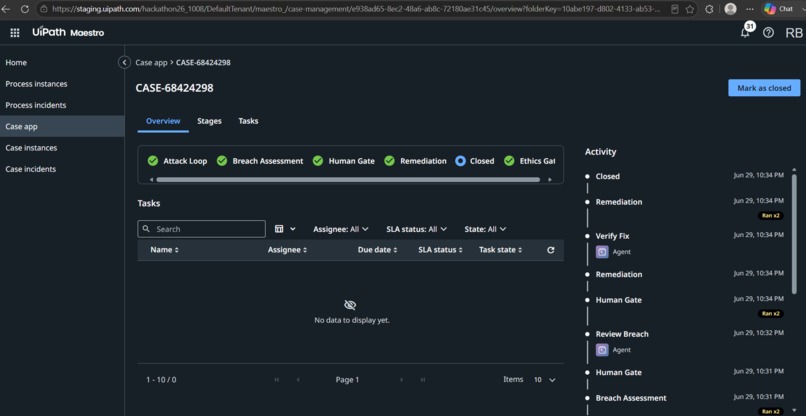This screenshot has height=416, width=806.
Task: Open the Items per page dropdown
Action: click(544, 379)
